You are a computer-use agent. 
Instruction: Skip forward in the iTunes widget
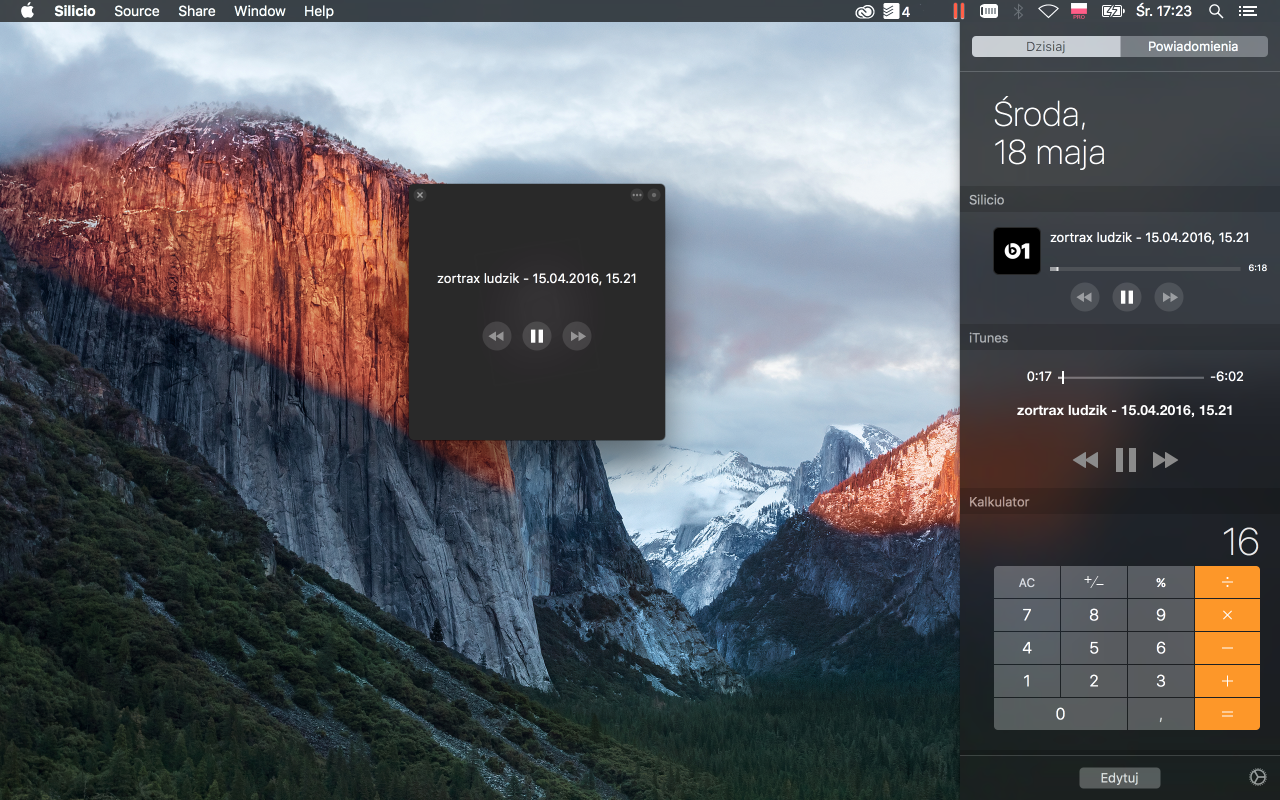(1165, 460)
